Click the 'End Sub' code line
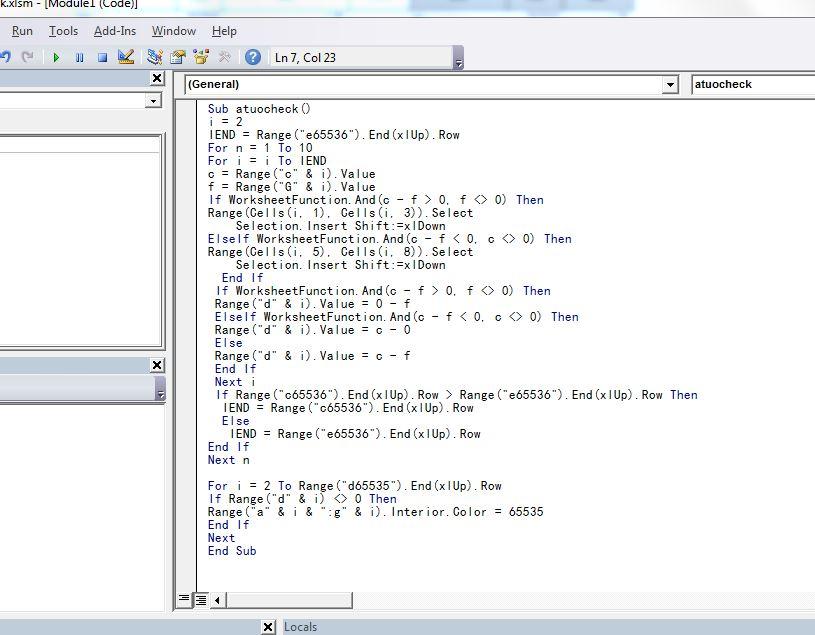The width and height of the screenshot is (815, 635). 232,551
